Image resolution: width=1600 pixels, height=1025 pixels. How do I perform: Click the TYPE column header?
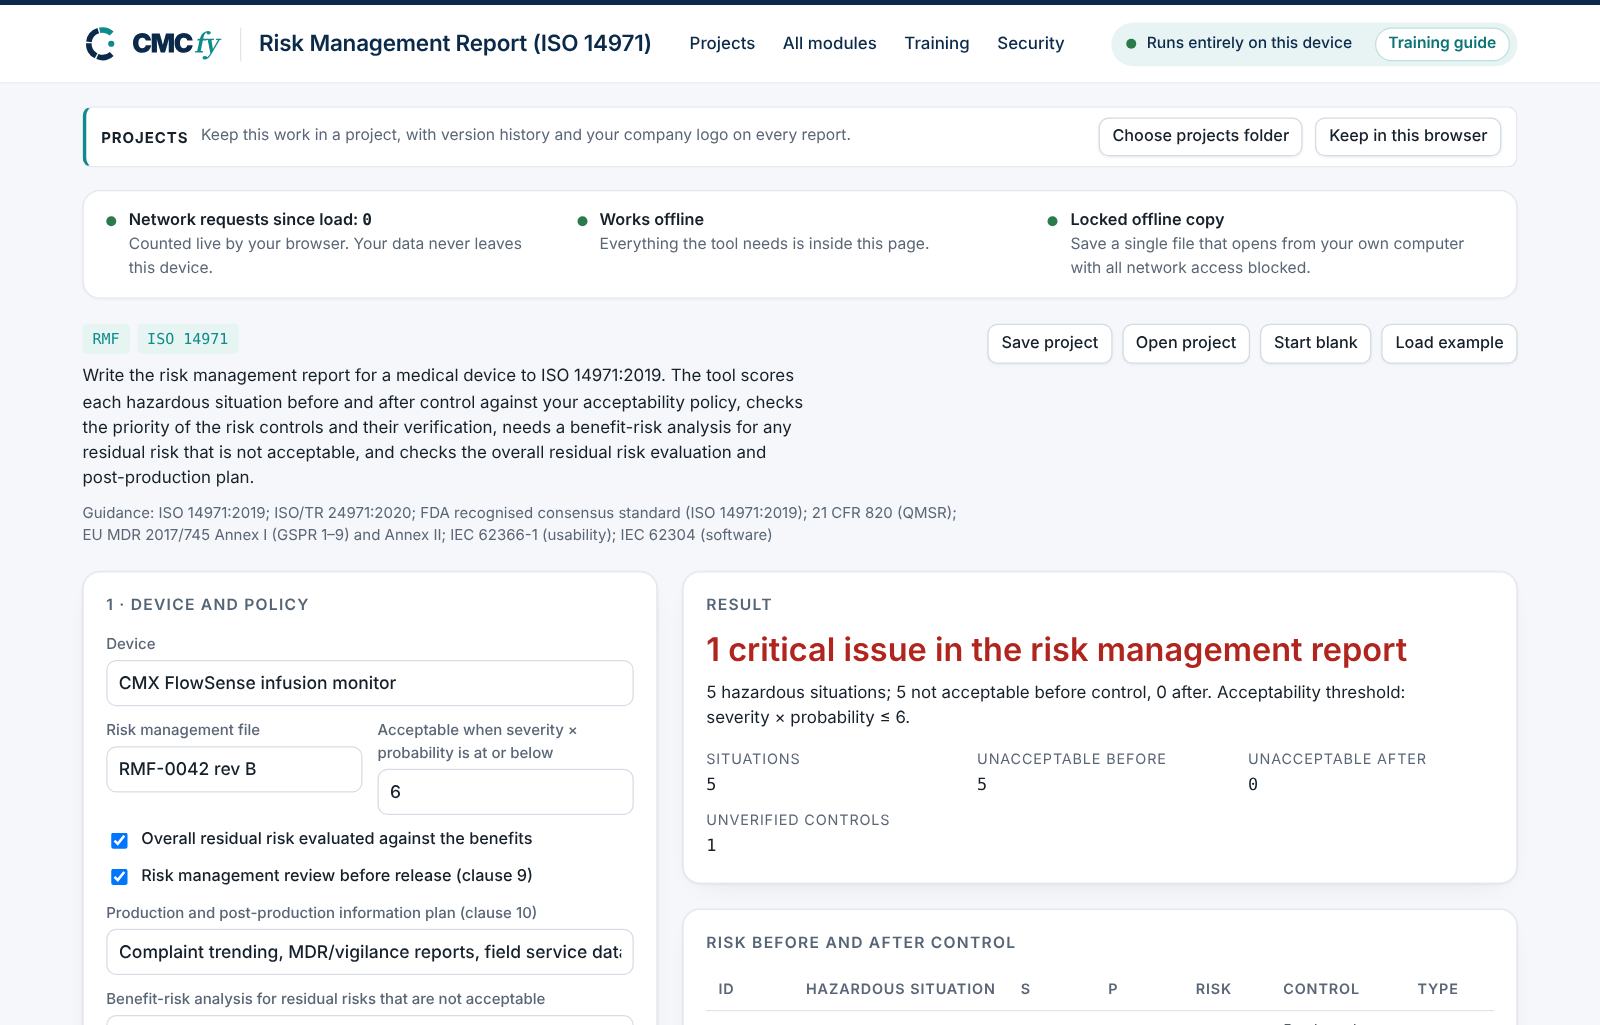pos(1437,989)
